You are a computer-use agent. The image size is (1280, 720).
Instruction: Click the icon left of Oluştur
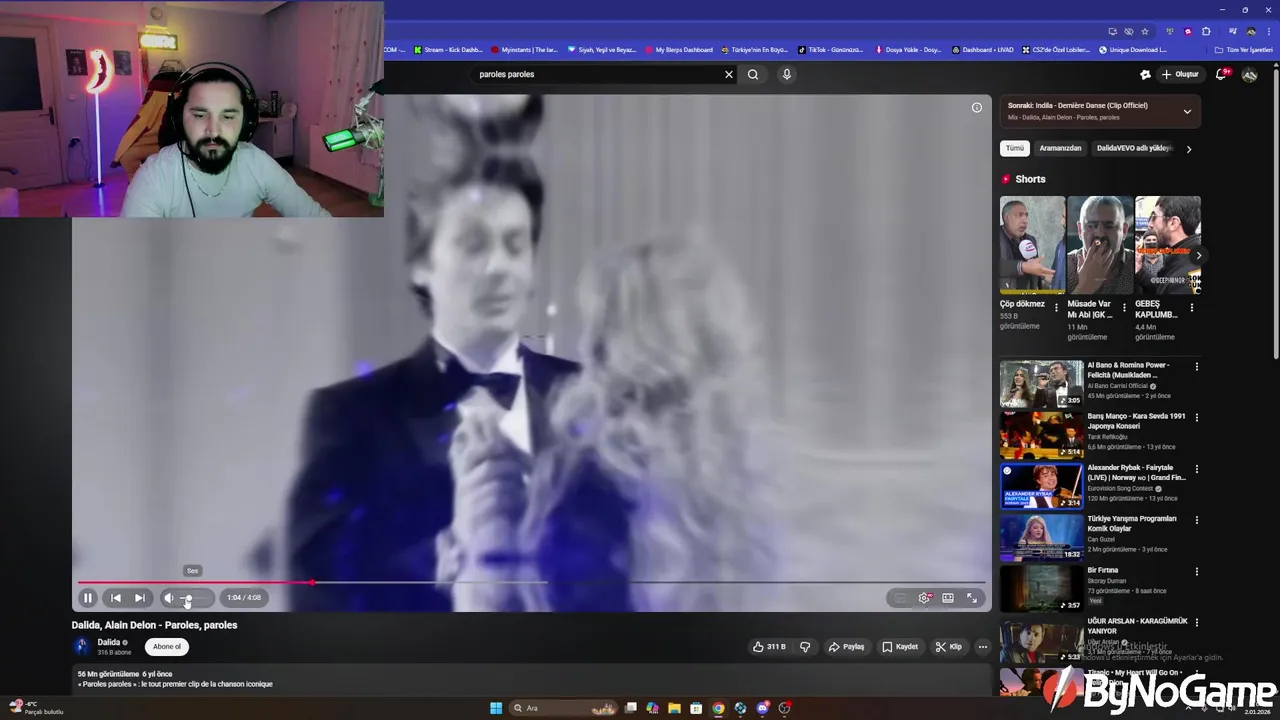coord(1145,74)
